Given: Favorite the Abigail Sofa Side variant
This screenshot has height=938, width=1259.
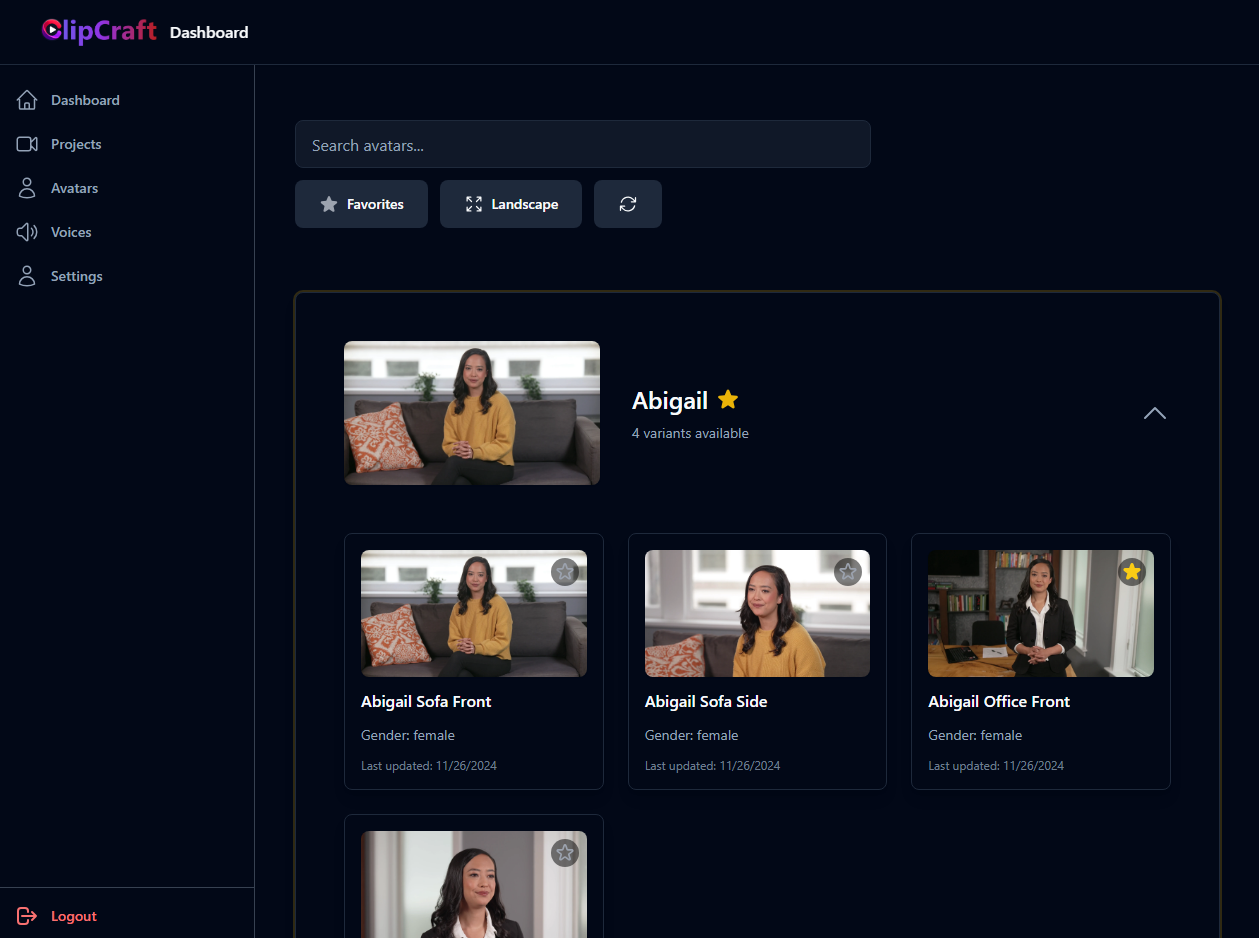Looking at the screenshot, I should pyautogui.click(x=848, y=572).
